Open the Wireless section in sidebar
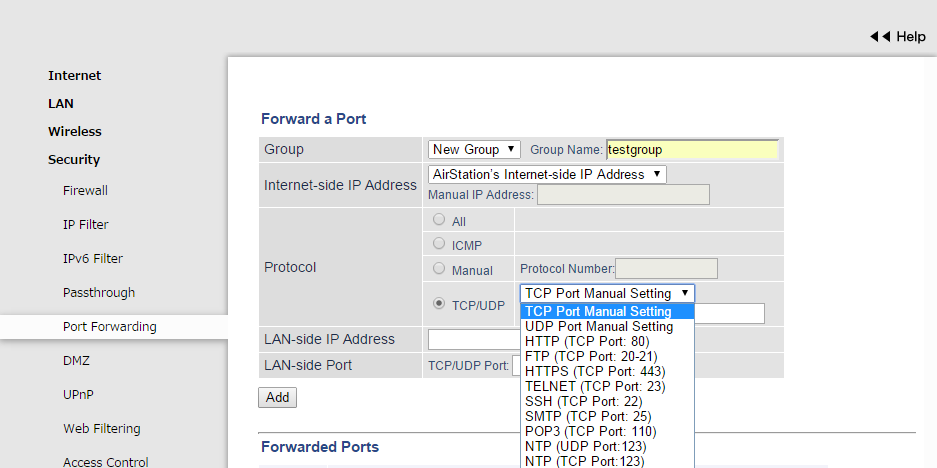This screenshot has height=468, width=937. tap(75, 131)
